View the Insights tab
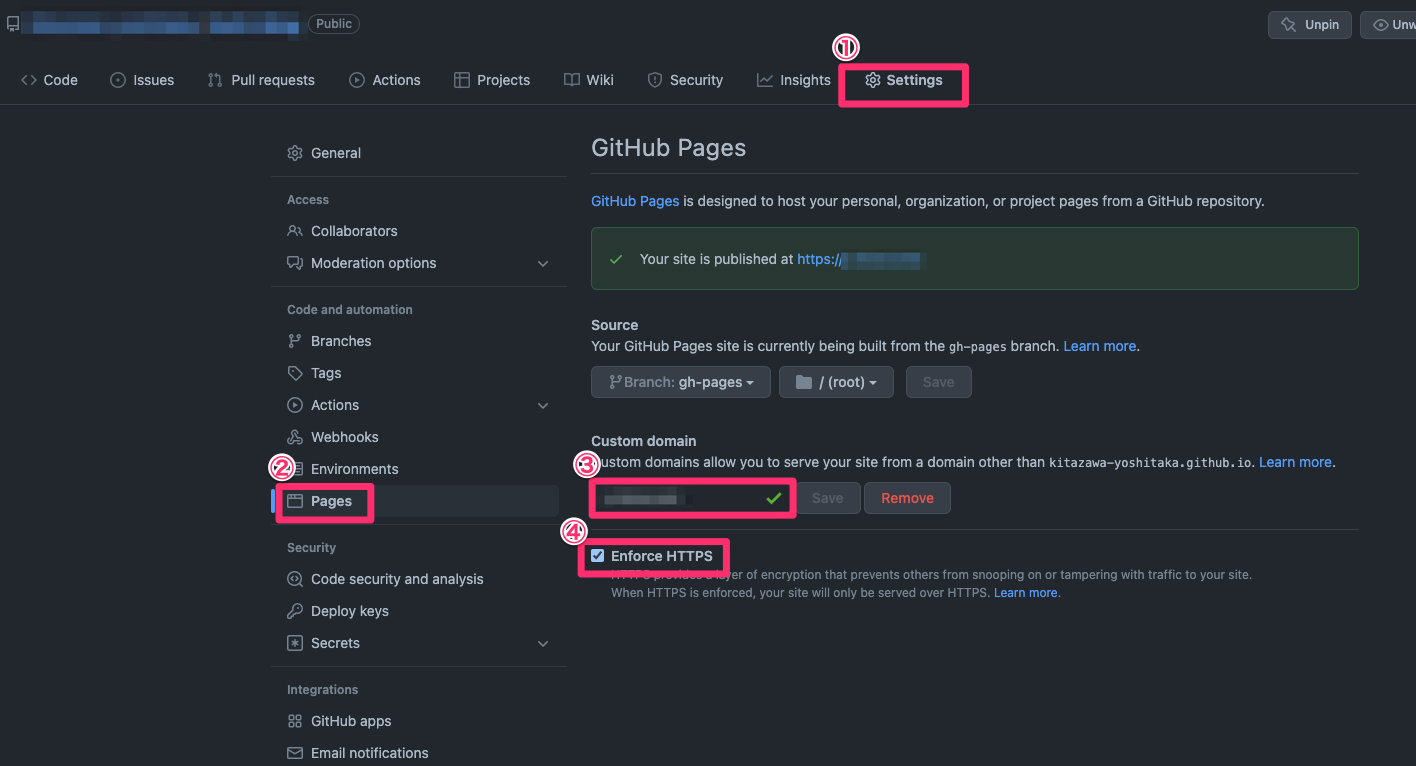This screenshot has height=766, width=1416. (x=794, y=80)
